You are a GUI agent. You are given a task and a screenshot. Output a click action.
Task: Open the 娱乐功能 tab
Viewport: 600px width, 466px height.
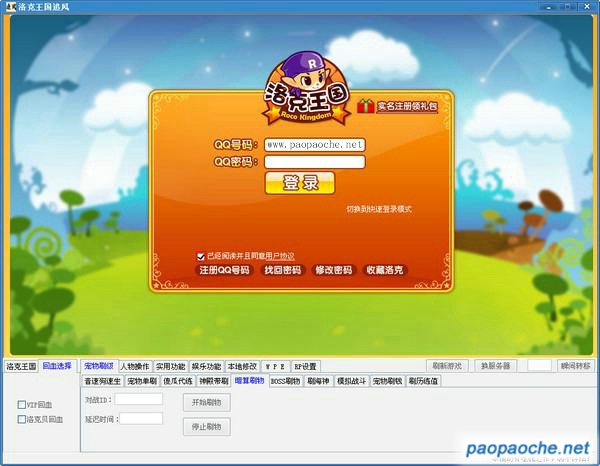click(x=207, y=367)
